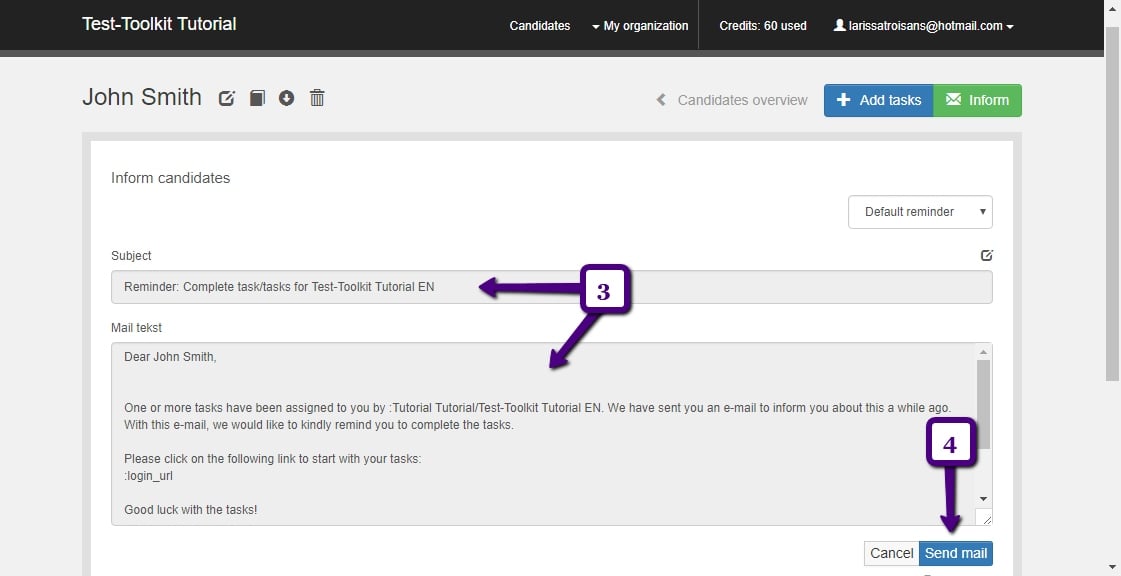Open the Default reminder template dropdown

tap(920, 212)
